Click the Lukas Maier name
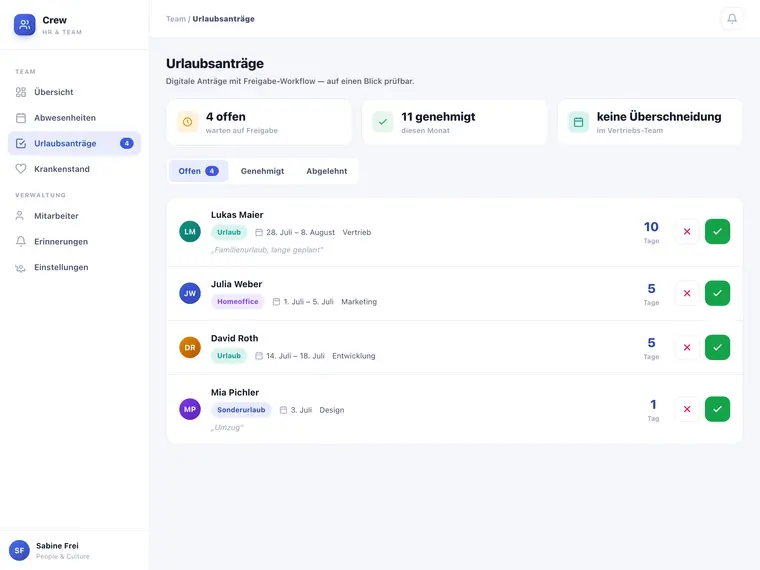 pos(237,215)
